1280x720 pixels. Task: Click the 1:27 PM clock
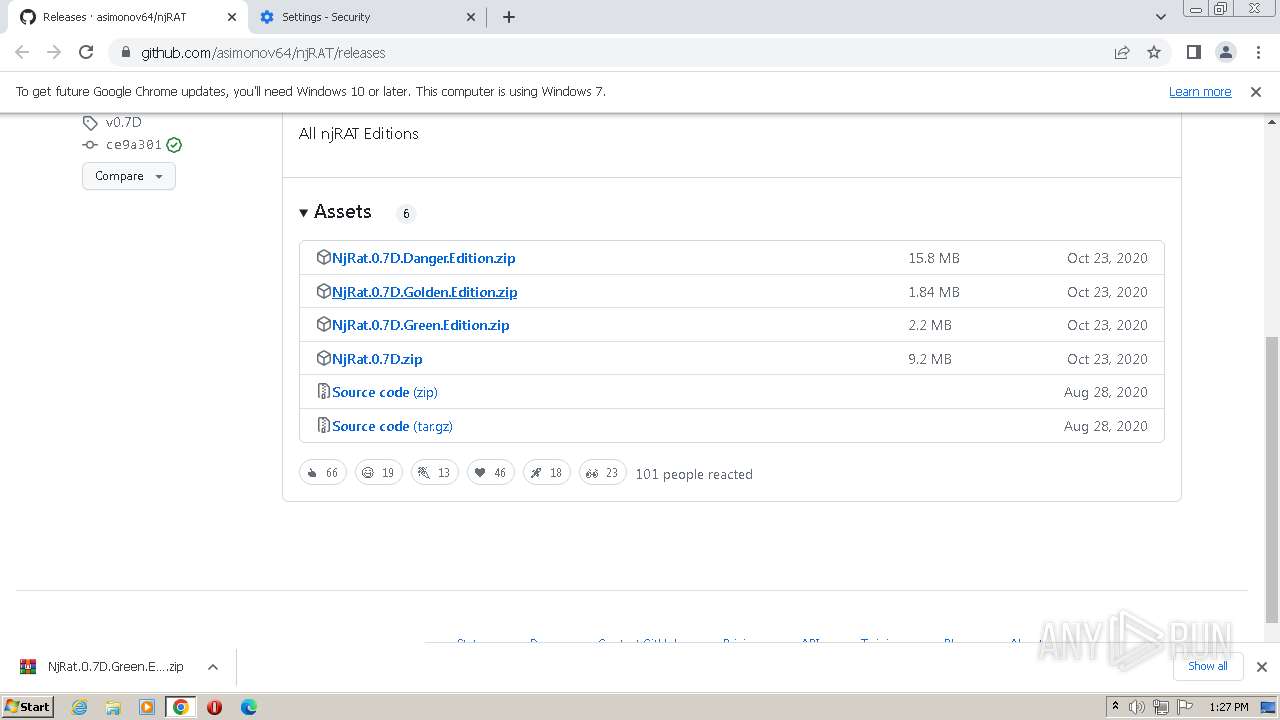point(1228,707)
